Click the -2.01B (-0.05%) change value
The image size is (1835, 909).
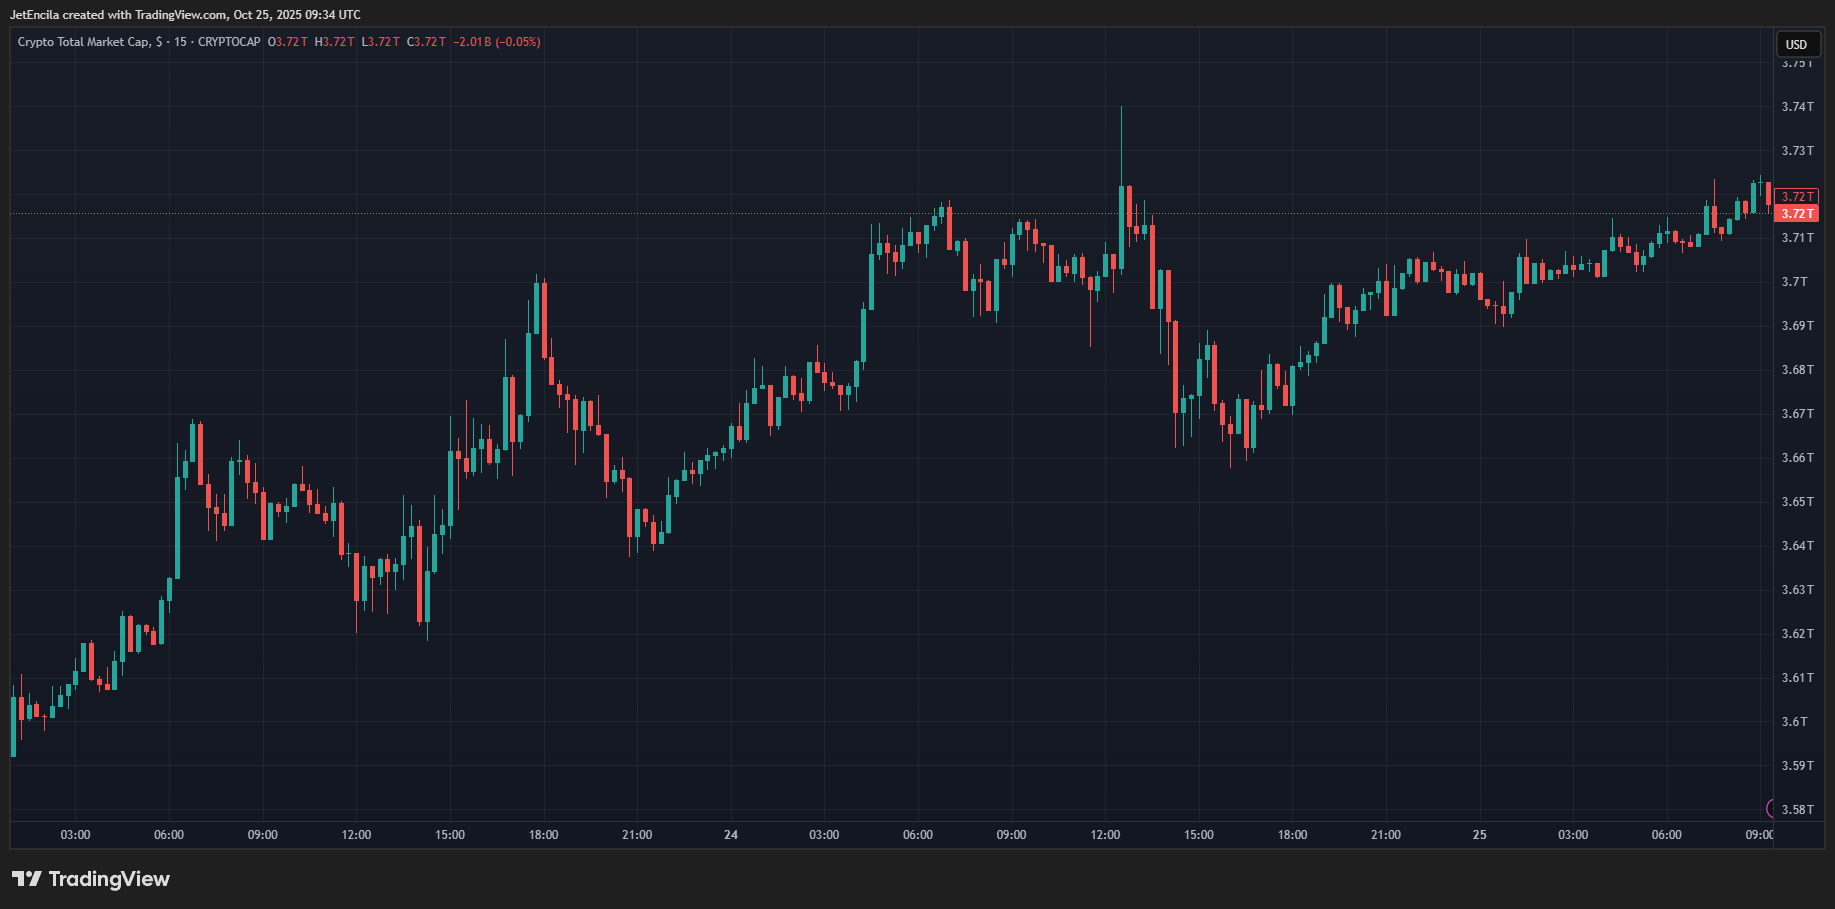pos(497,42)
